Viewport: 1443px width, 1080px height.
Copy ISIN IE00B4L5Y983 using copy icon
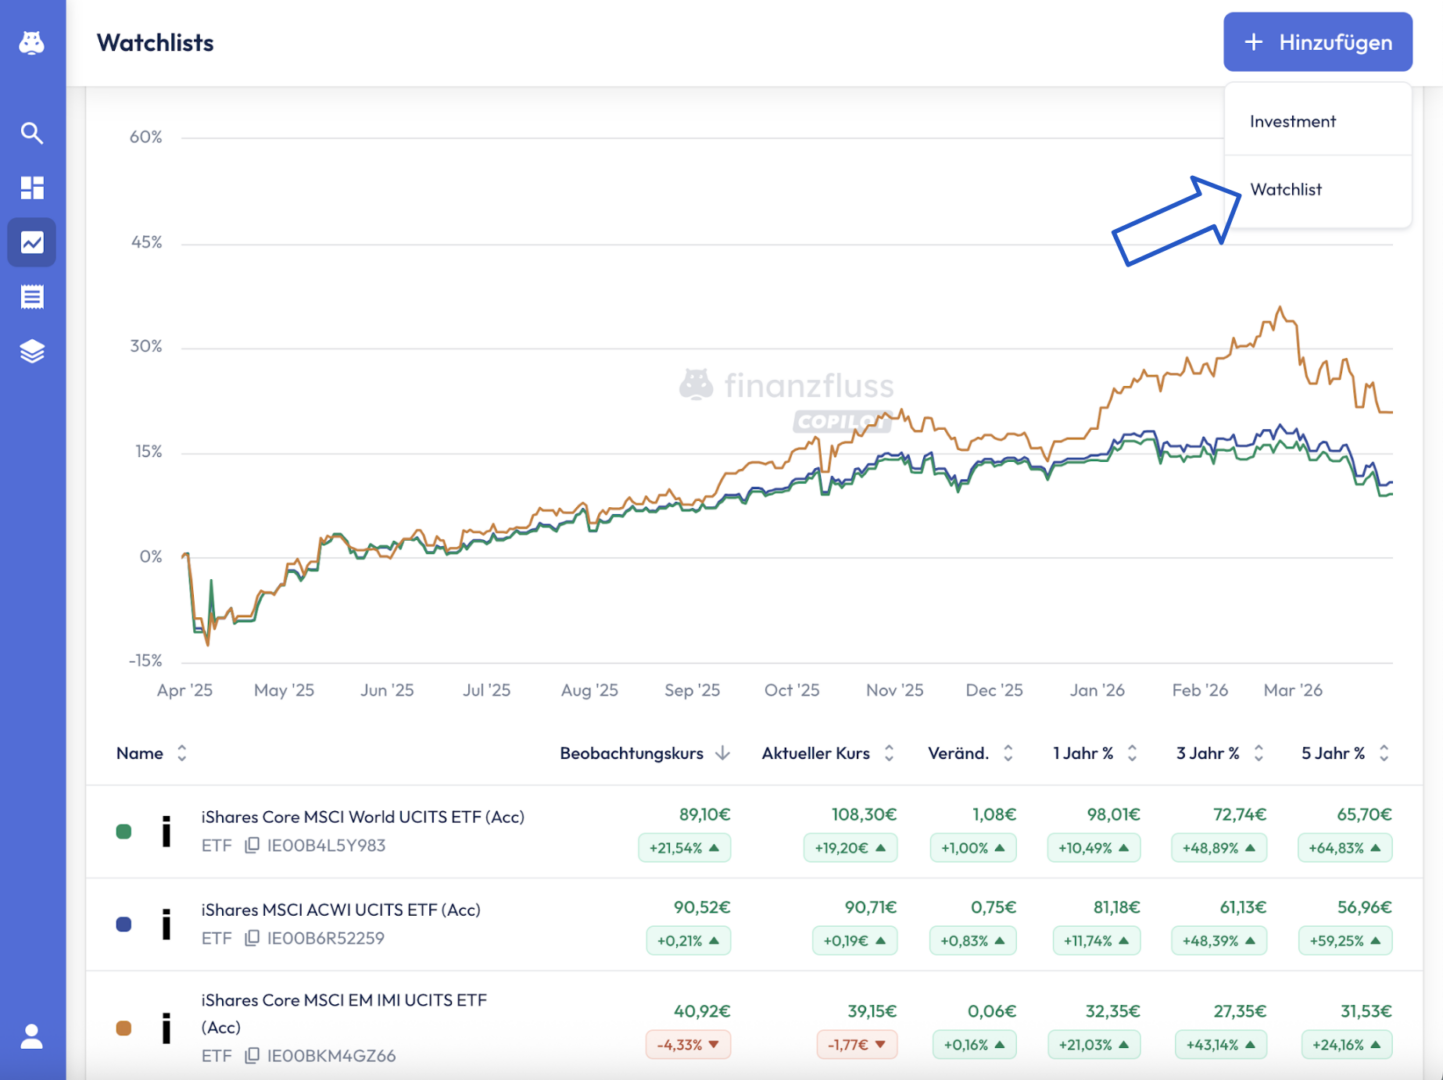click(x=252, y=846)
